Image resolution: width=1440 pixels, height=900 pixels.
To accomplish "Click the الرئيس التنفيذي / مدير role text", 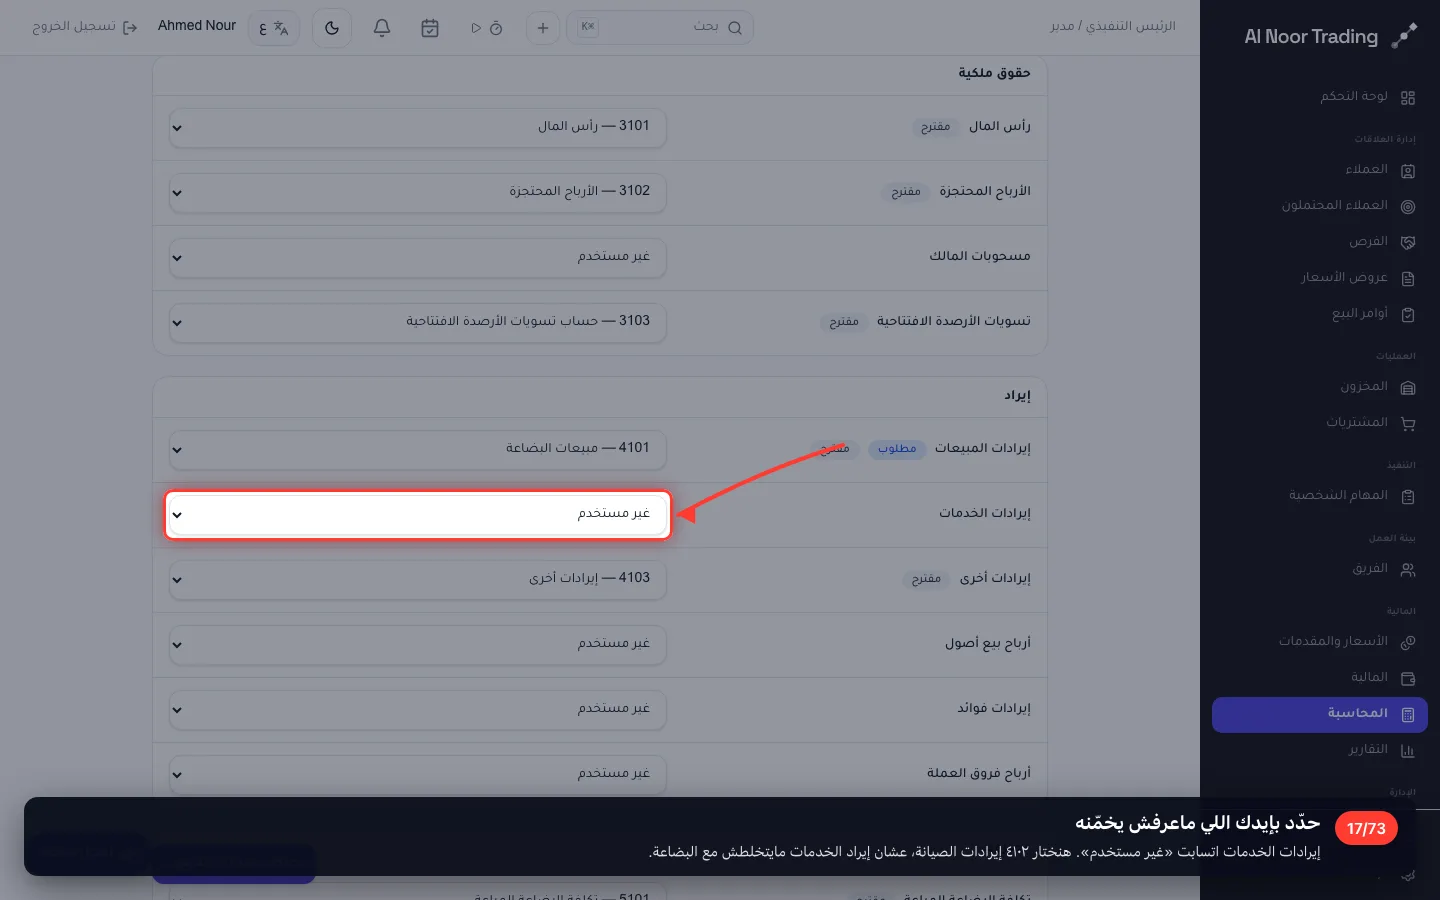I will (1113, 26).
